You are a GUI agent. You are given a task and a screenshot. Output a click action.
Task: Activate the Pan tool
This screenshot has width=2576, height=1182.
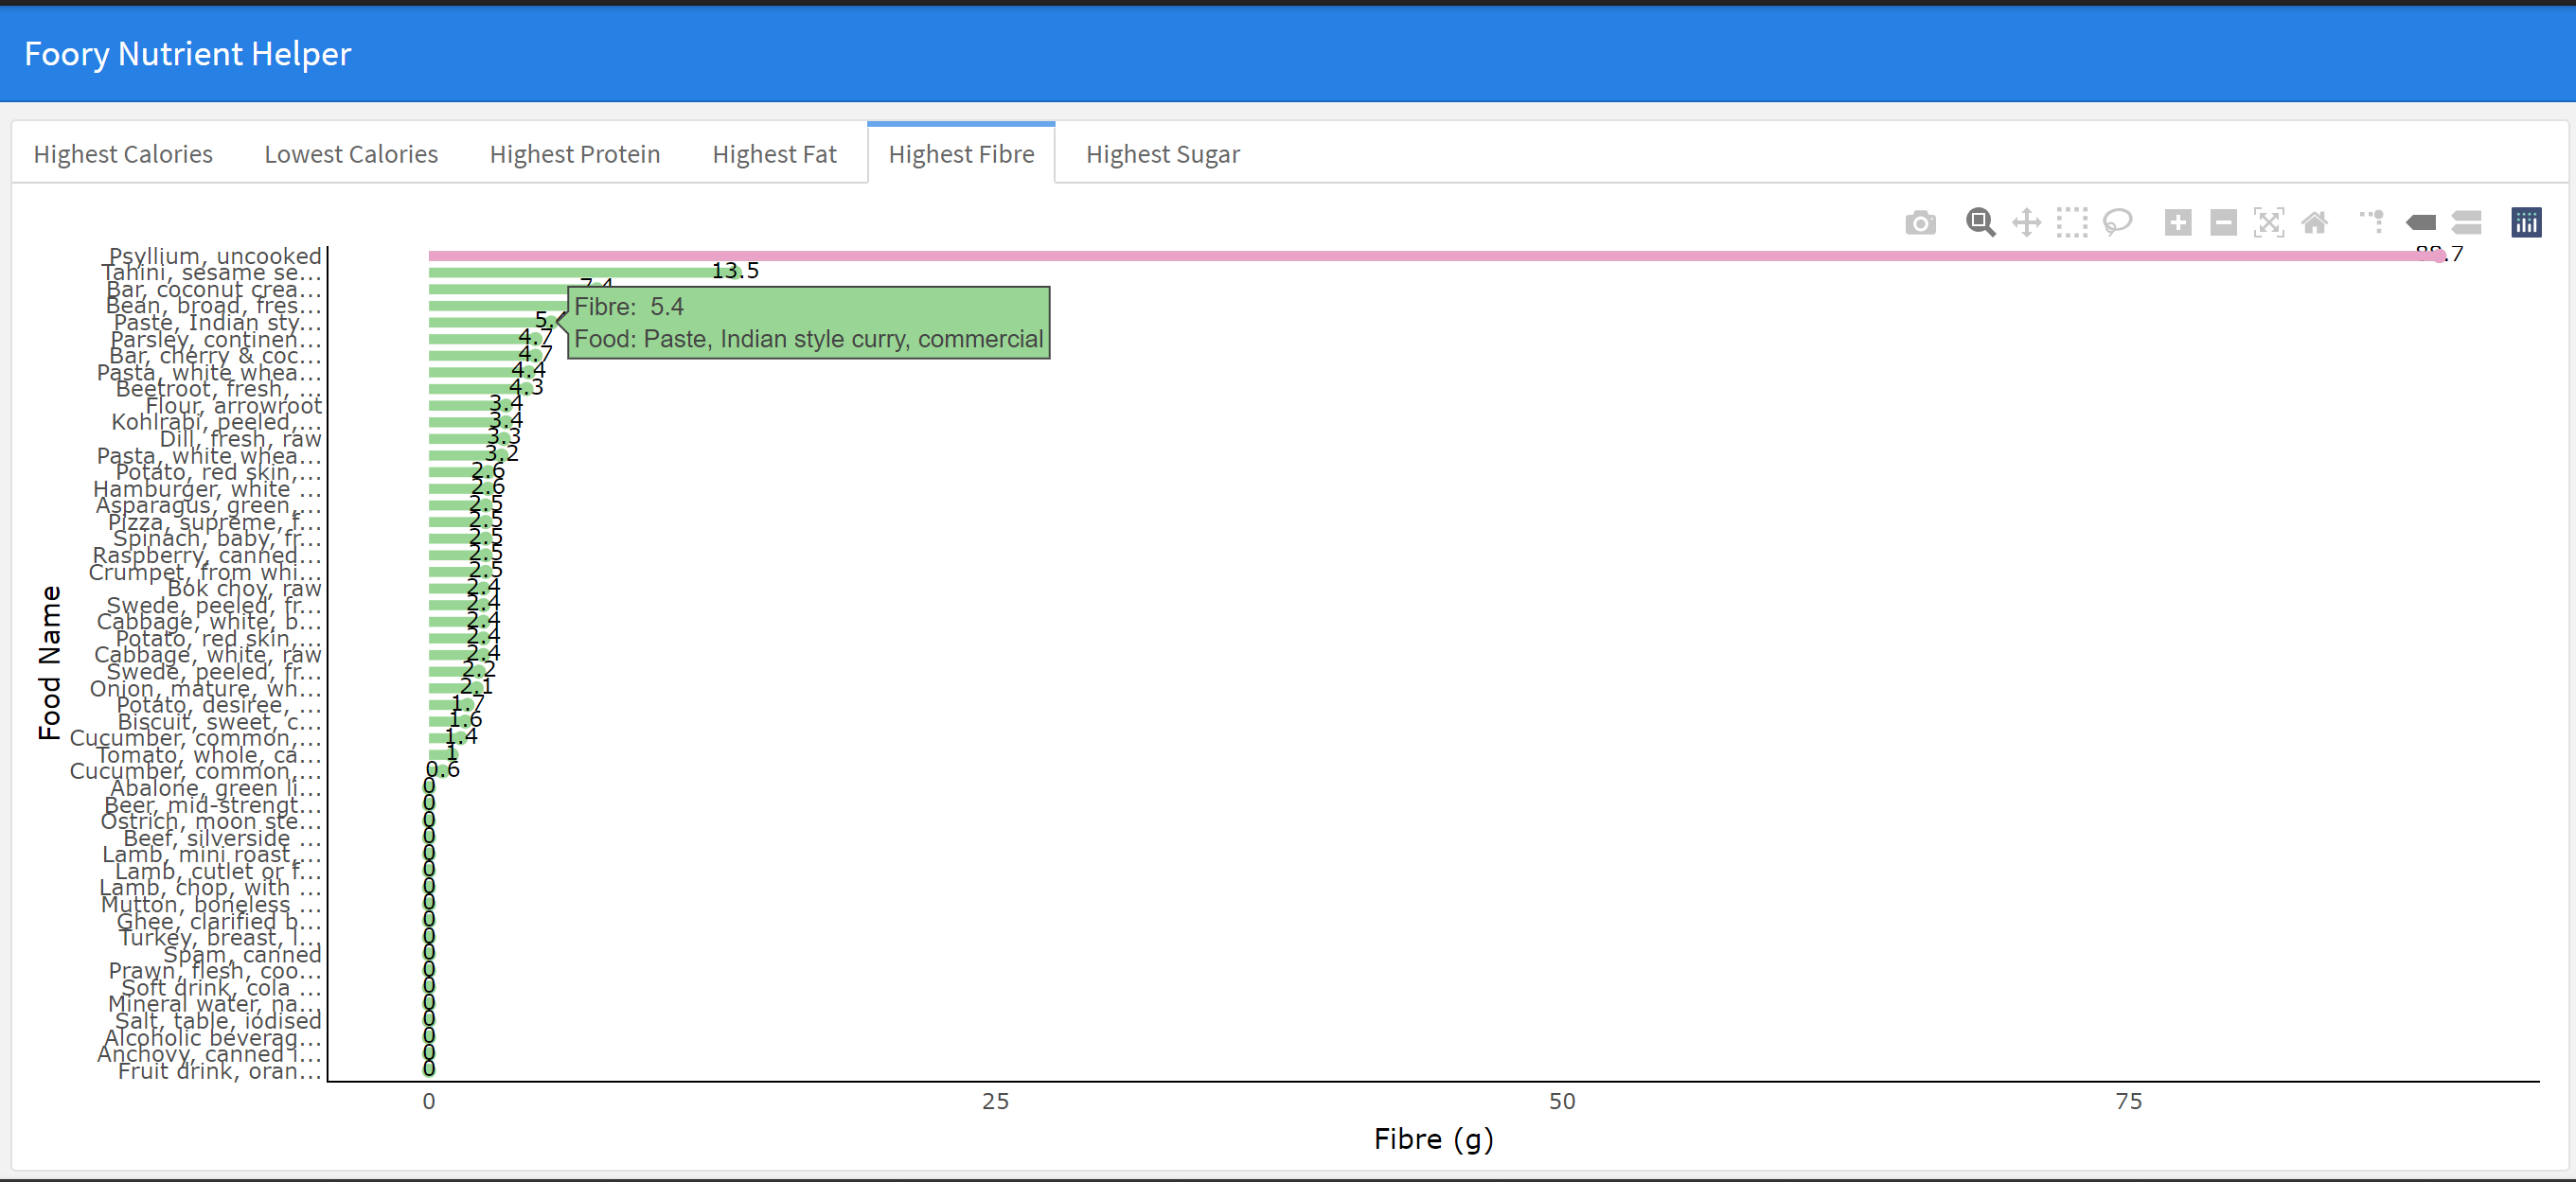2026,222
